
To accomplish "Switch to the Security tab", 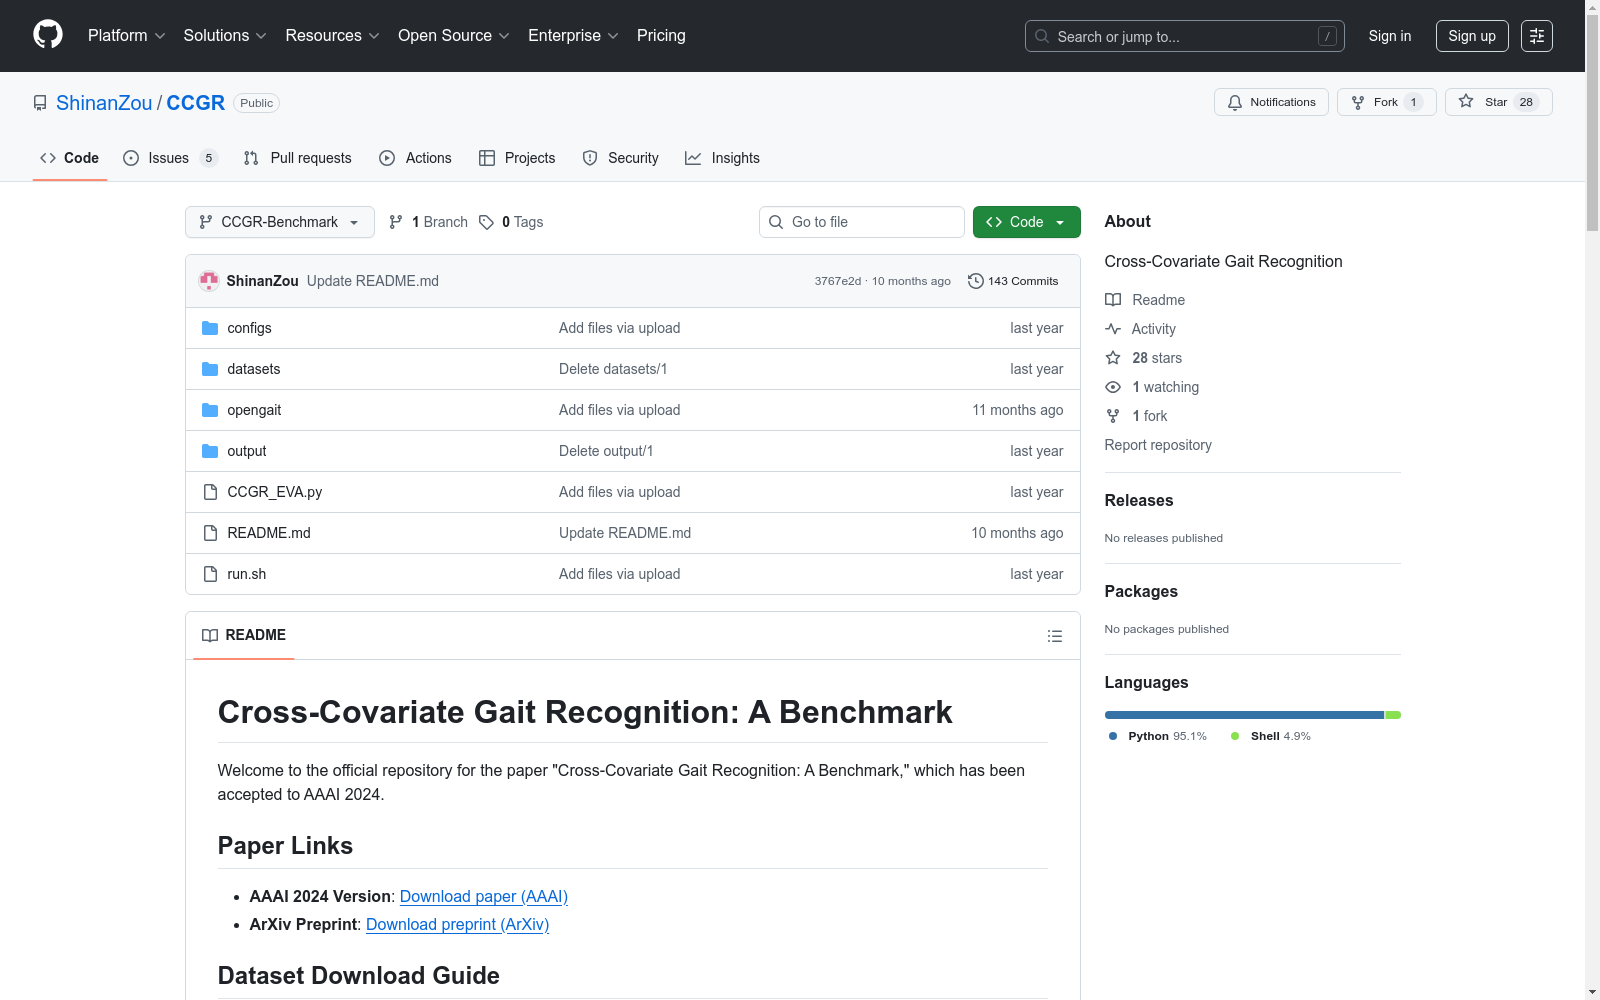I will pyautogui.click(x=620, y=158).
